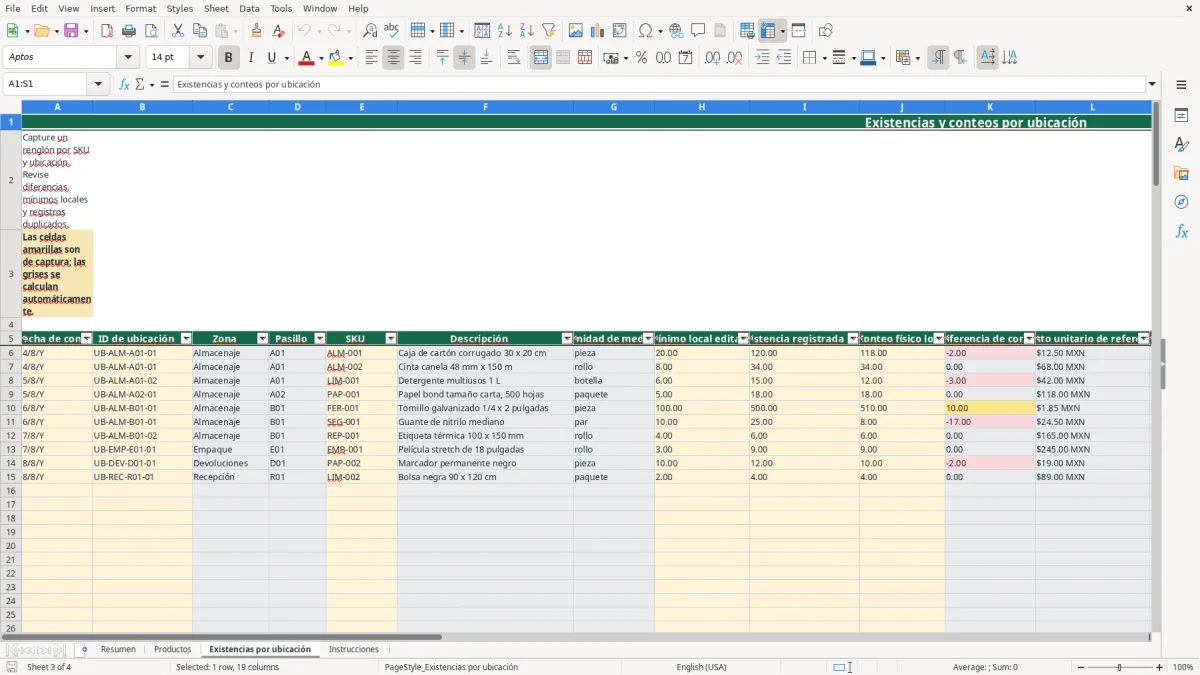Switch to the Productos sheet tab
The height and width of the screenshot is (675, 1200).
coord(172,649)
